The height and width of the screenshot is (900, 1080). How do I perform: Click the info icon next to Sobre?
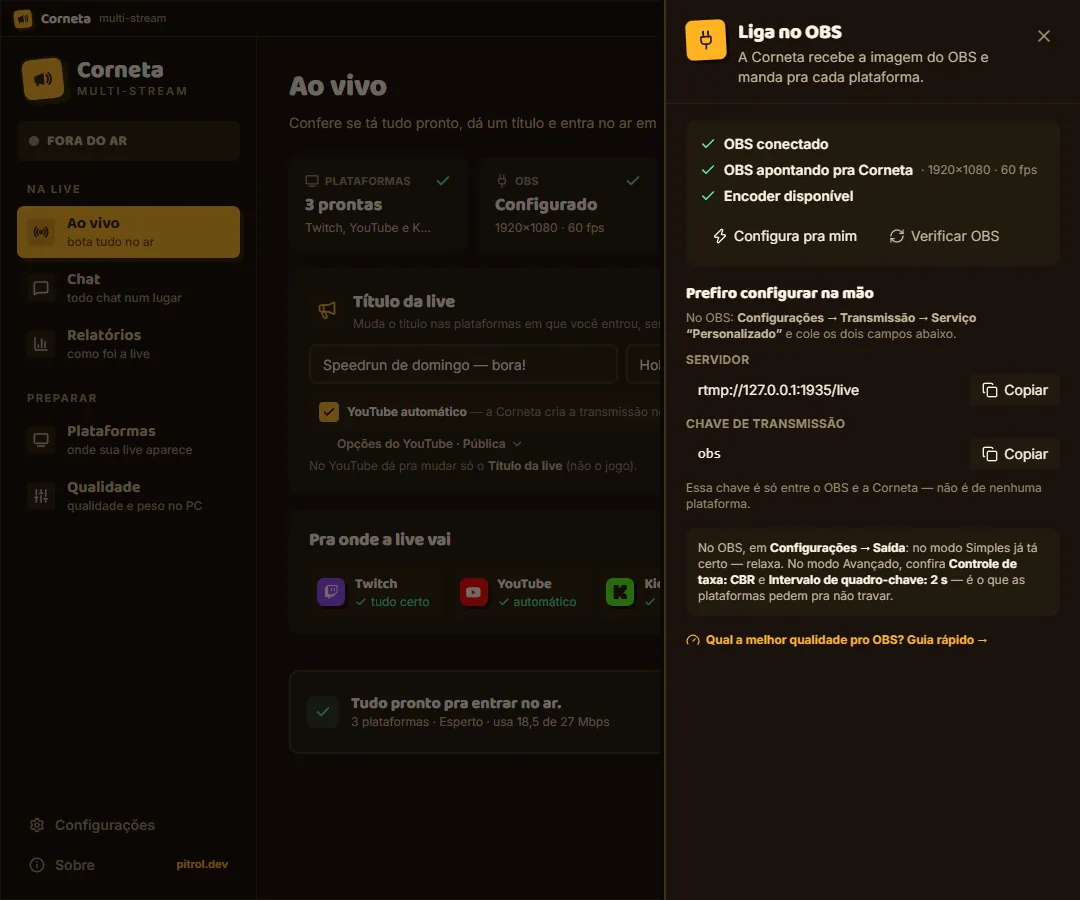click(x=37, y=865)
